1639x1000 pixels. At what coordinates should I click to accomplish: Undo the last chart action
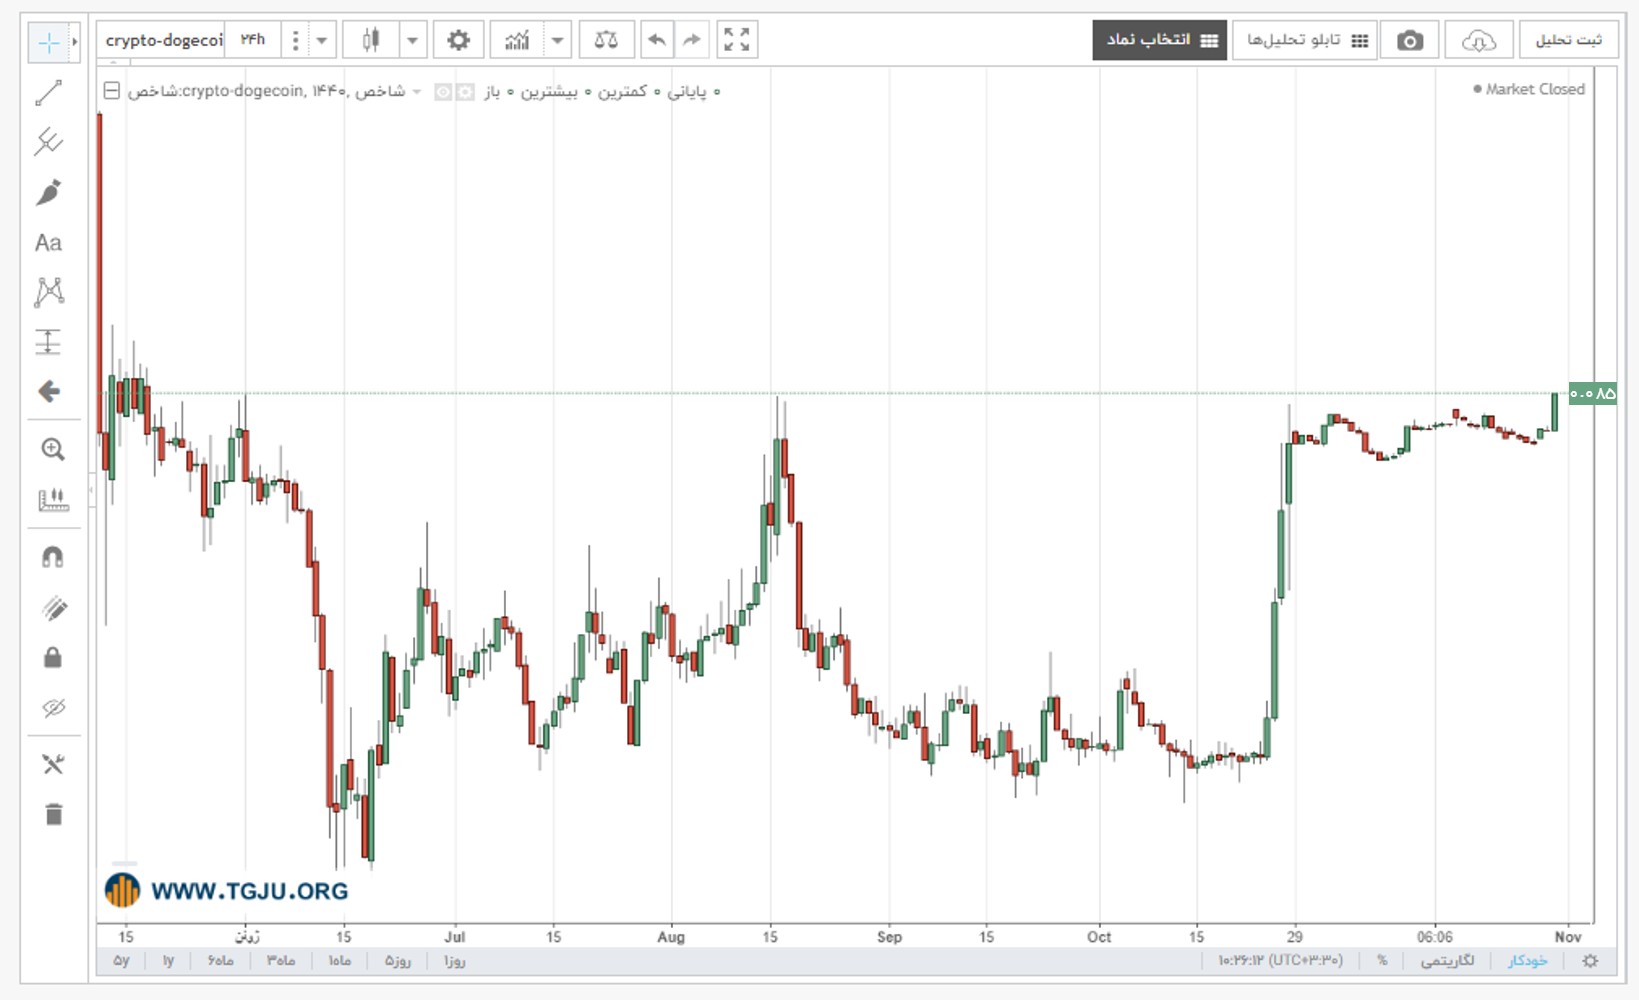click(657, 40)
